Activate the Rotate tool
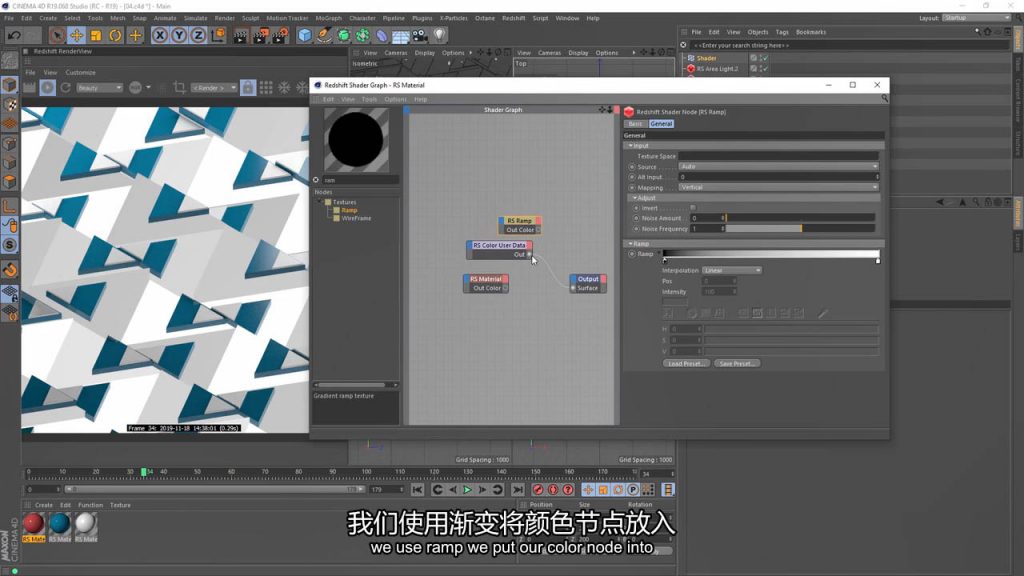 [115, 35]
